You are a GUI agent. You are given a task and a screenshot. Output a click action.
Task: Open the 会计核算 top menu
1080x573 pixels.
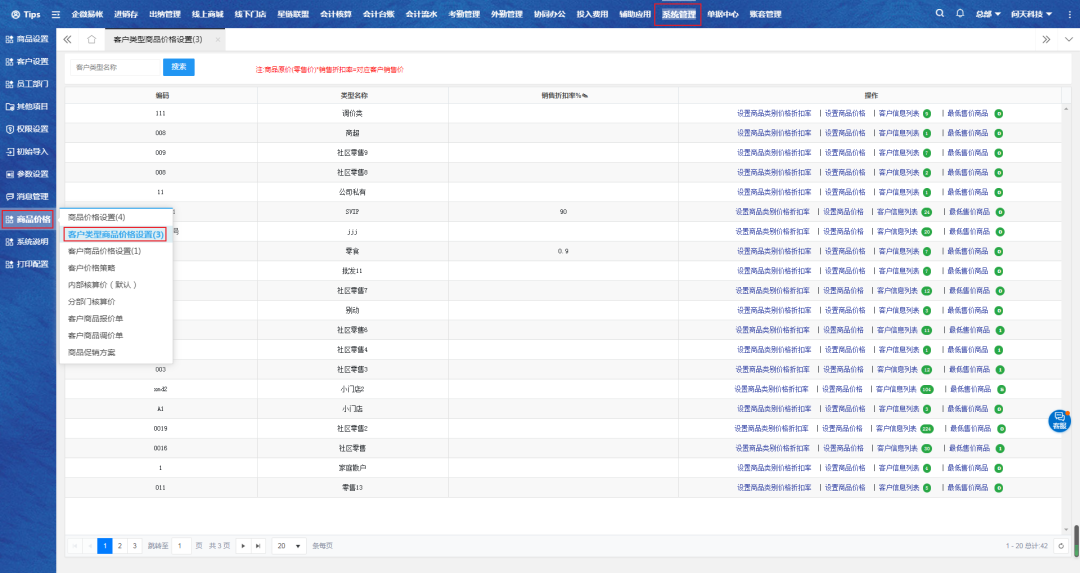point(337,15)
